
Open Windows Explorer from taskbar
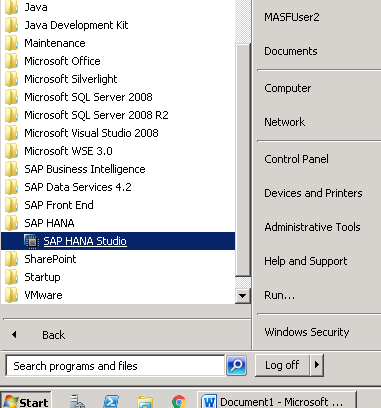click(145, 402)
